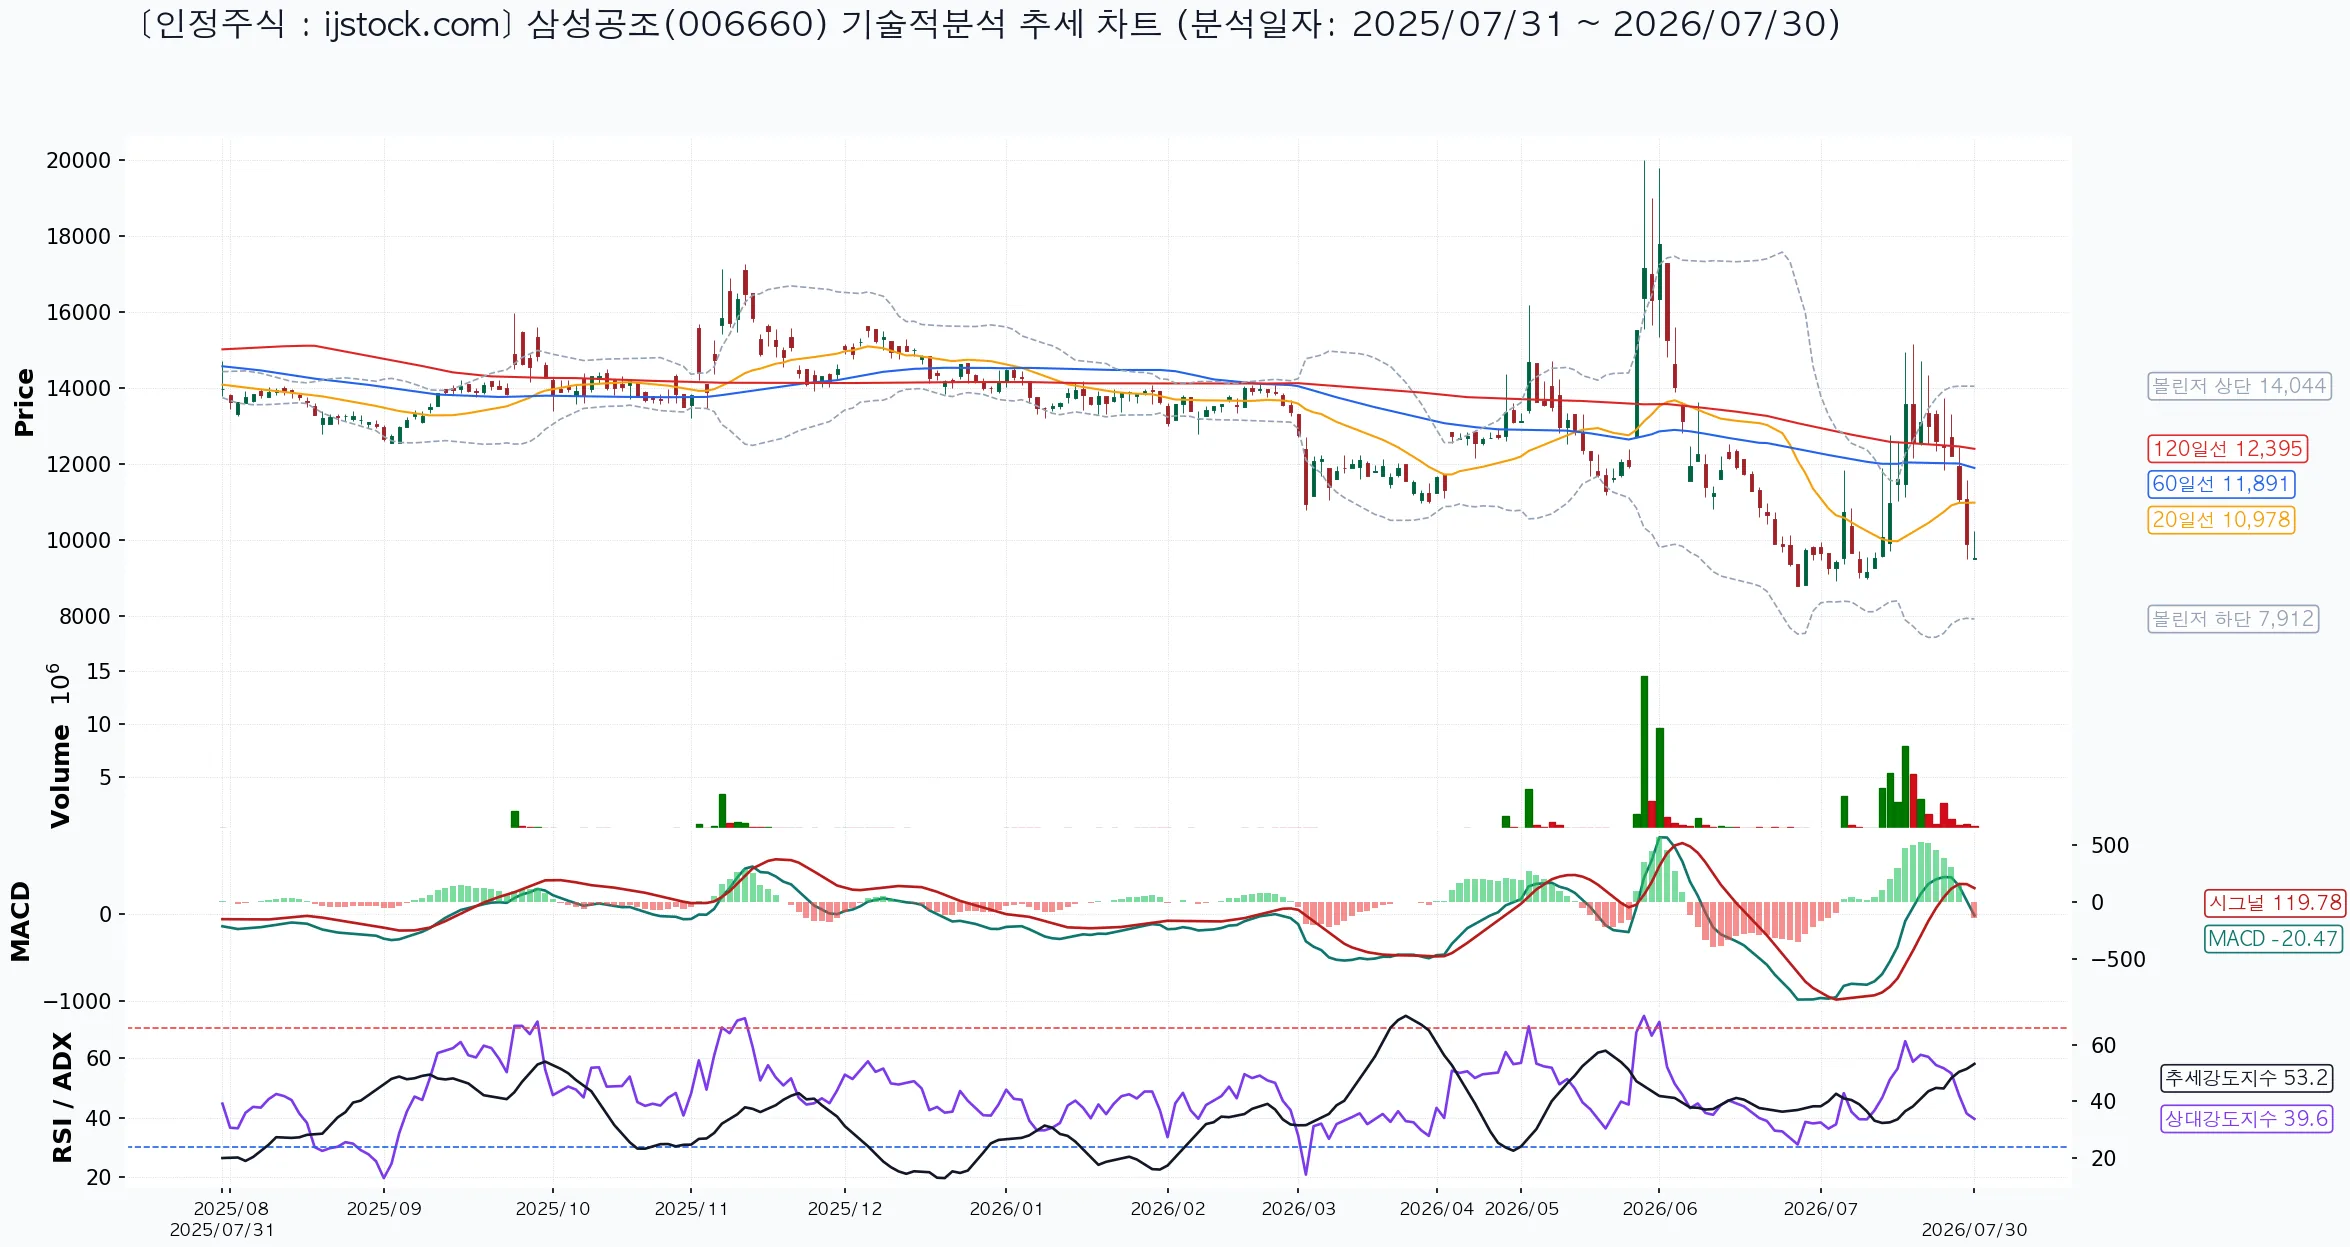Click the '2026/02' date axis label
The image size is (2350, 1247).
(1168, 1208)
